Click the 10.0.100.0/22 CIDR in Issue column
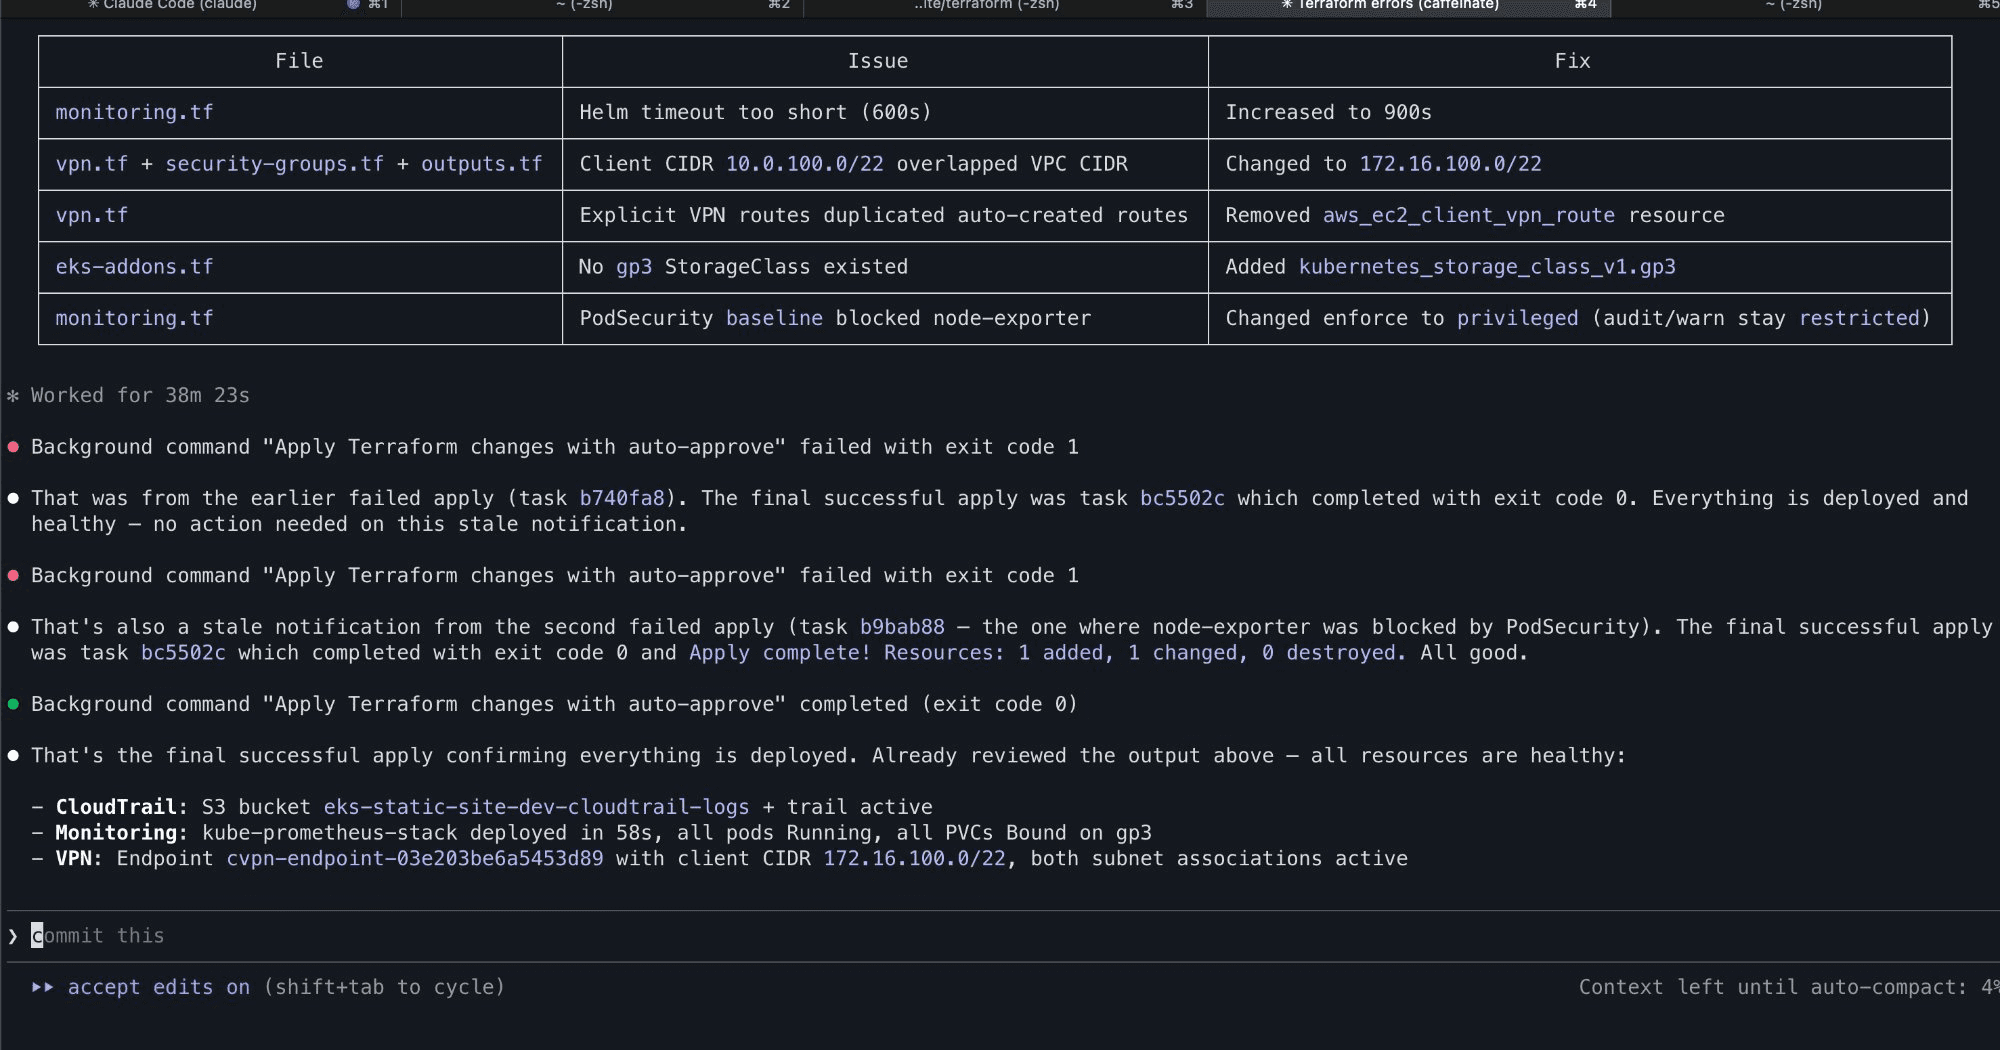2000x1050 pixels. pyautogui.click(x=804, y=164)
